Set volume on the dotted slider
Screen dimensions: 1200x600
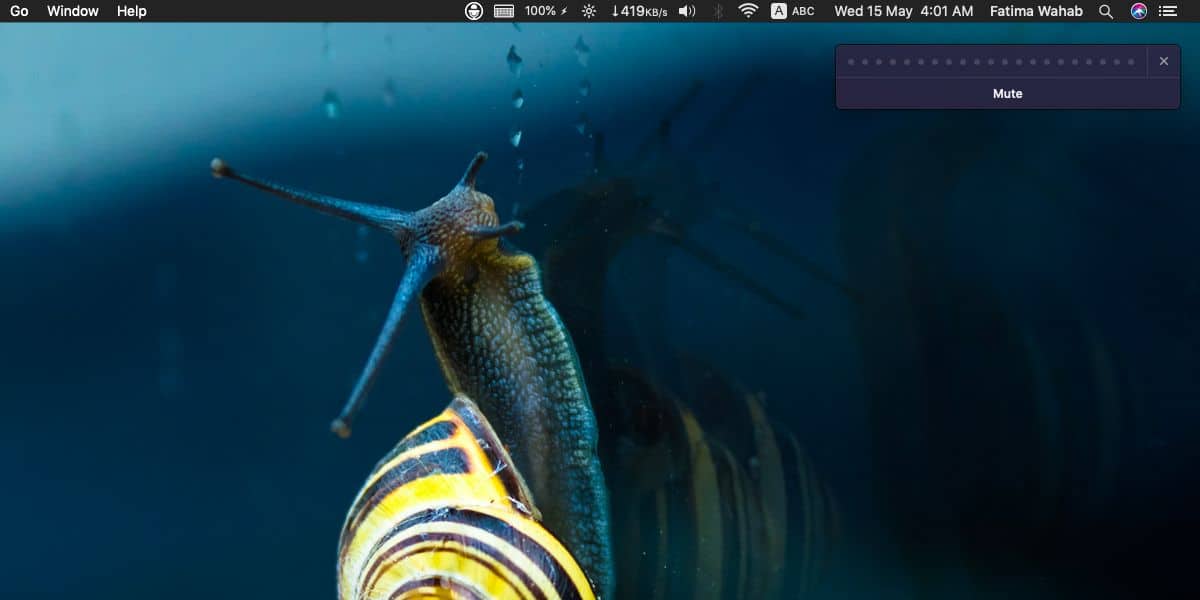991,61
